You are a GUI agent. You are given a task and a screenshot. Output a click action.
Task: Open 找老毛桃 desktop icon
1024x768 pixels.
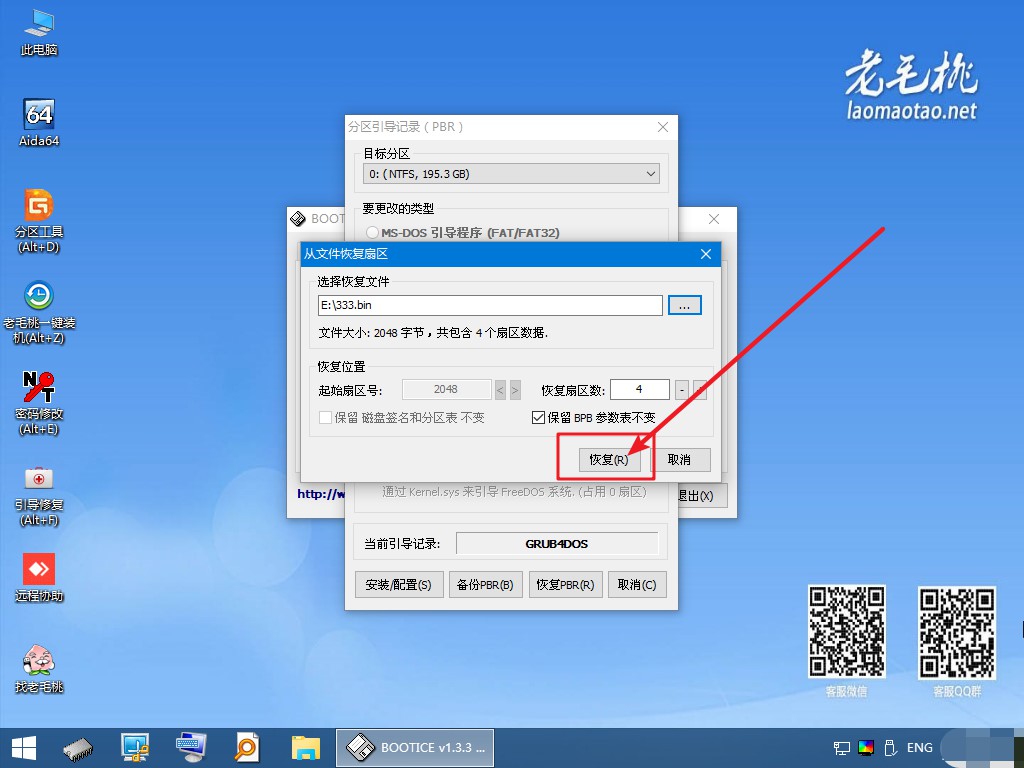point(39,668)
